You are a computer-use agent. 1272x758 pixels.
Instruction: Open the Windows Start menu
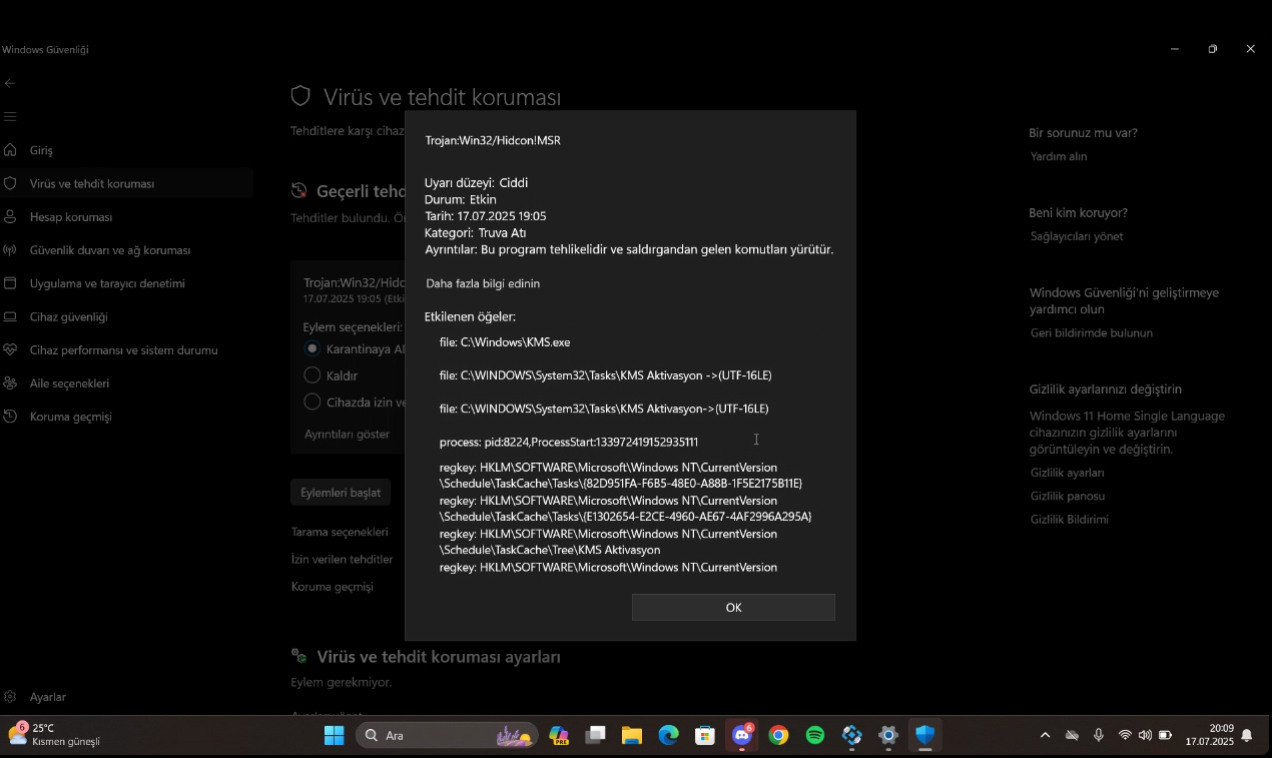[x=334, y=735]
